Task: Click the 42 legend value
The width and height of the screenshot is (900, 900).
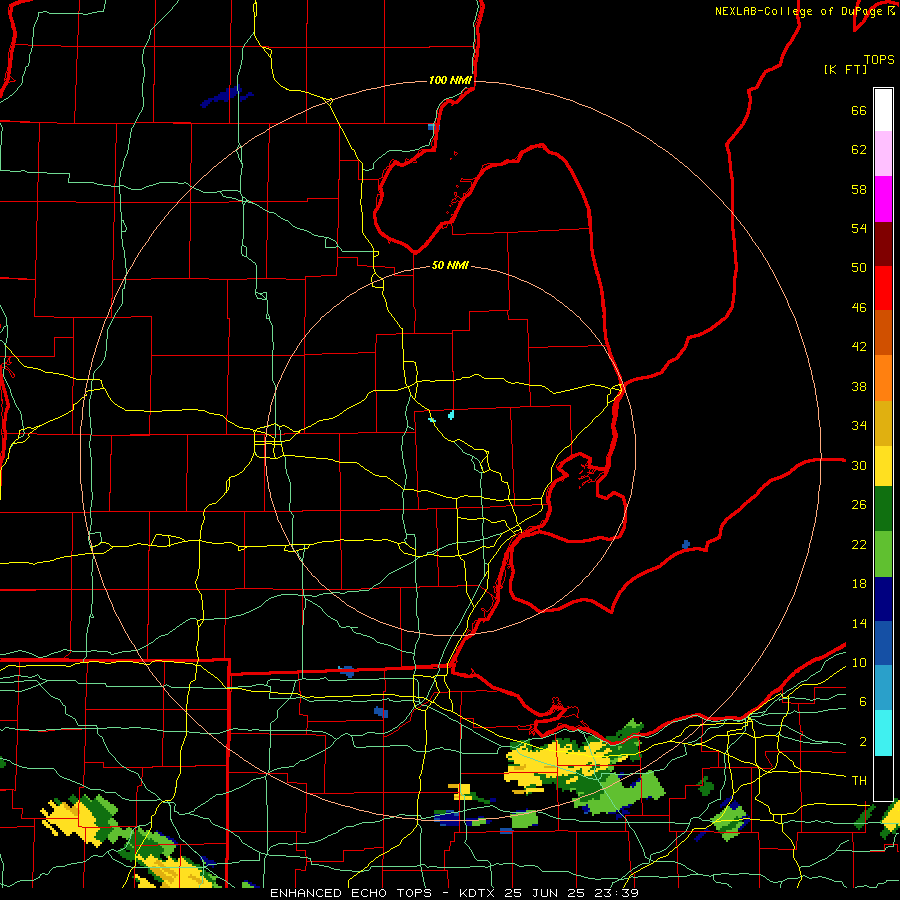Action: pos(859,347)
